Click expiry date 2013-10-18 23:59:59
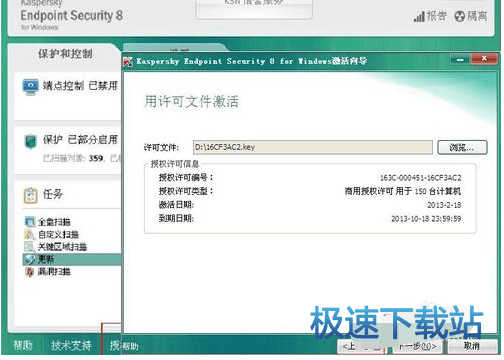The width and height of the screenshot is (504, 360). (x=426, y=219)
